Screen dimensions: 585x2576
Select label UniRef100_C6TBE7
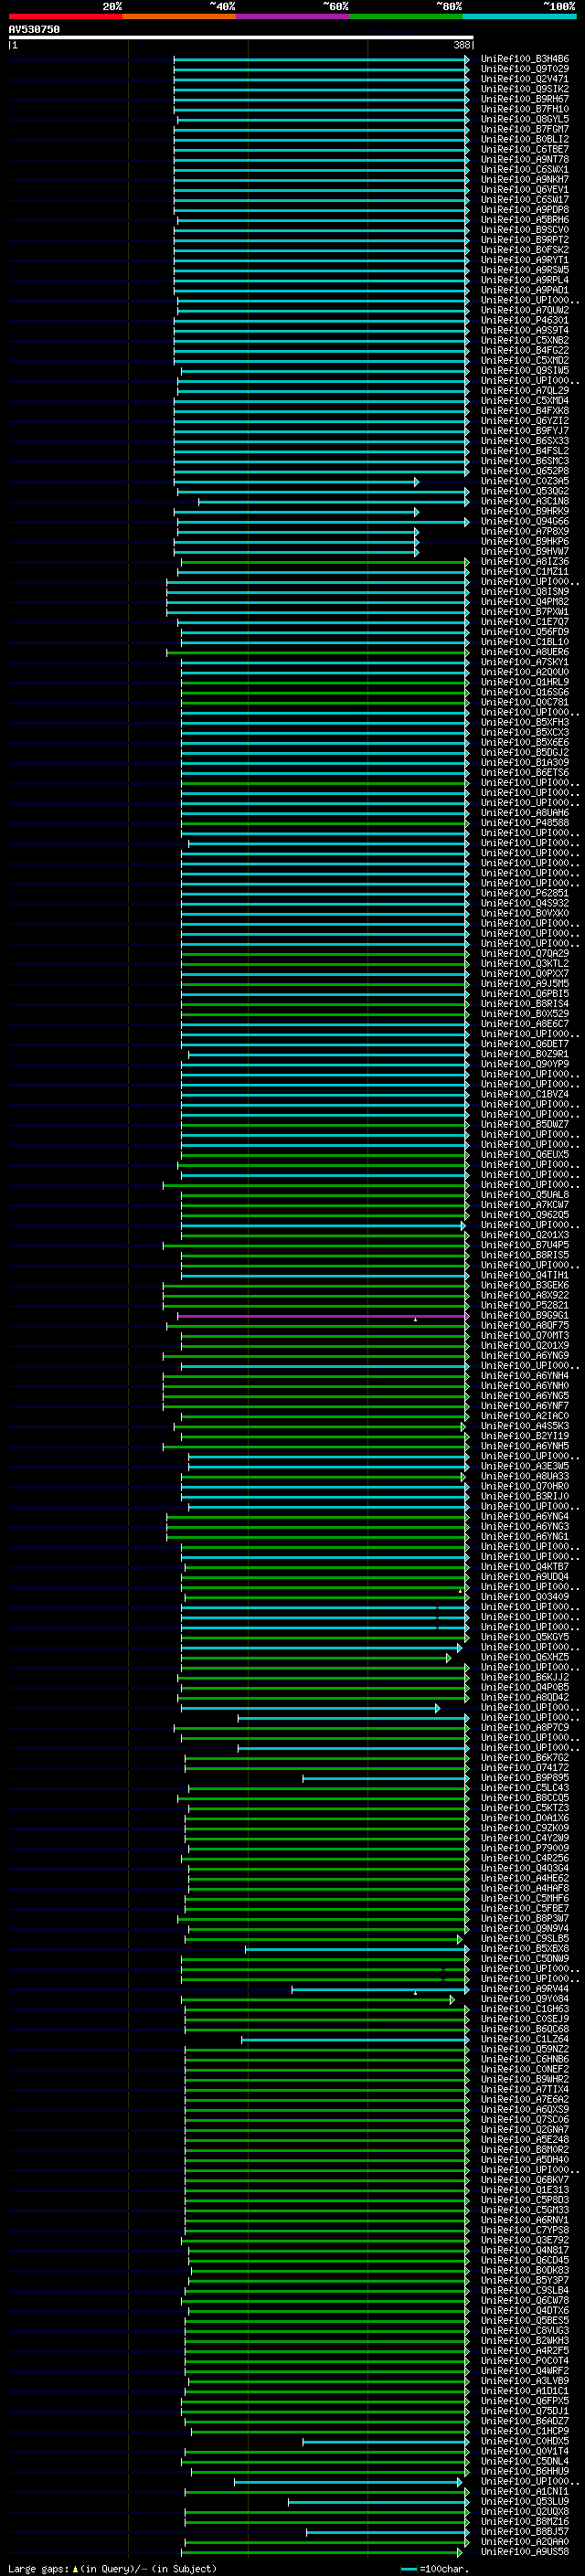tap(525, 150)
